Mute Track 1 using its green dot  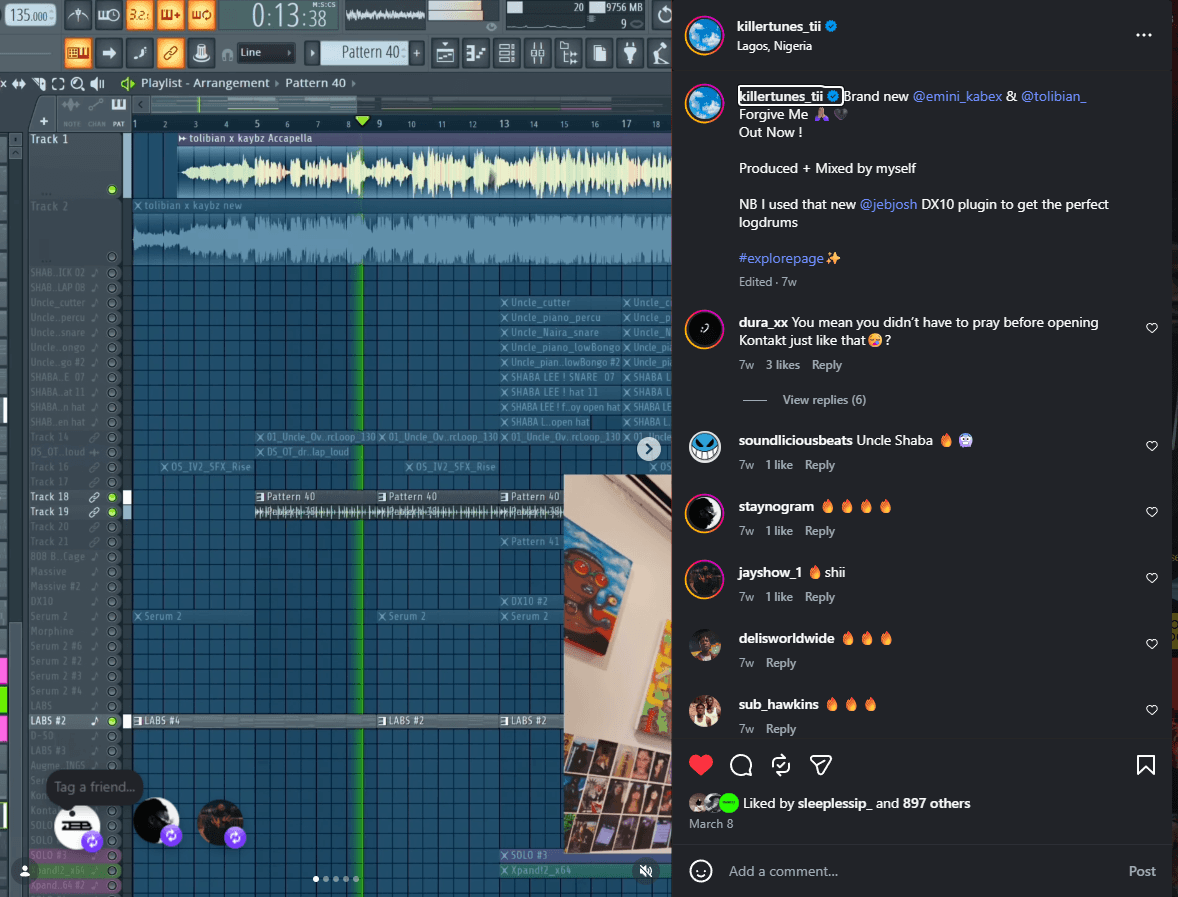pos(112,189)
